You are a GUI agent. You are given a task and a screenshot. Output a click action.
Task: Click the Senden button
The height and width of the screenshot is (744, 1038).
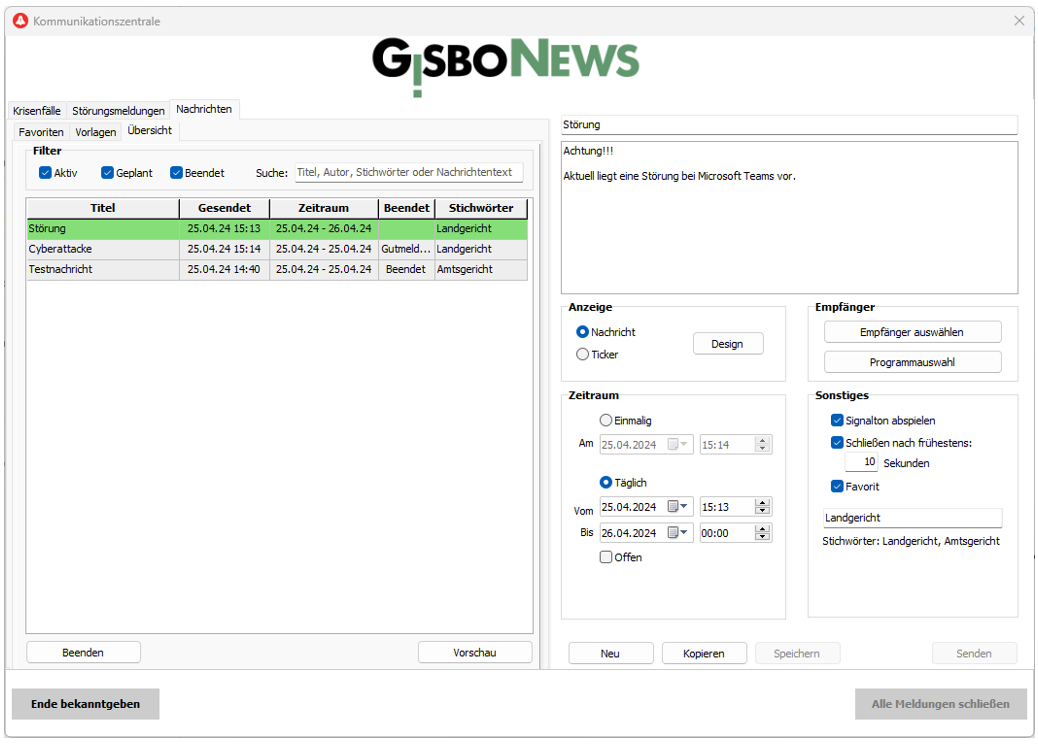pos(974,653)
